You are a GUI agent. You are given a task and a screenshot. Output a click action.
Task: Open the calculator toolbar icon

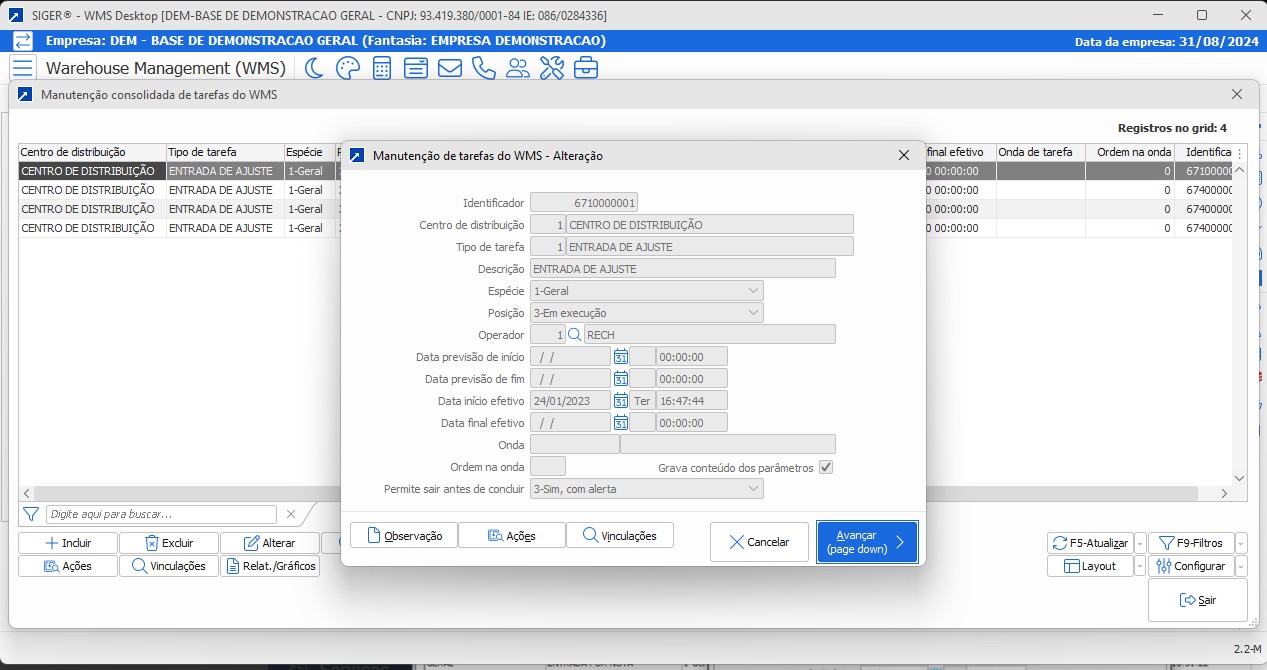click(381, 68)
